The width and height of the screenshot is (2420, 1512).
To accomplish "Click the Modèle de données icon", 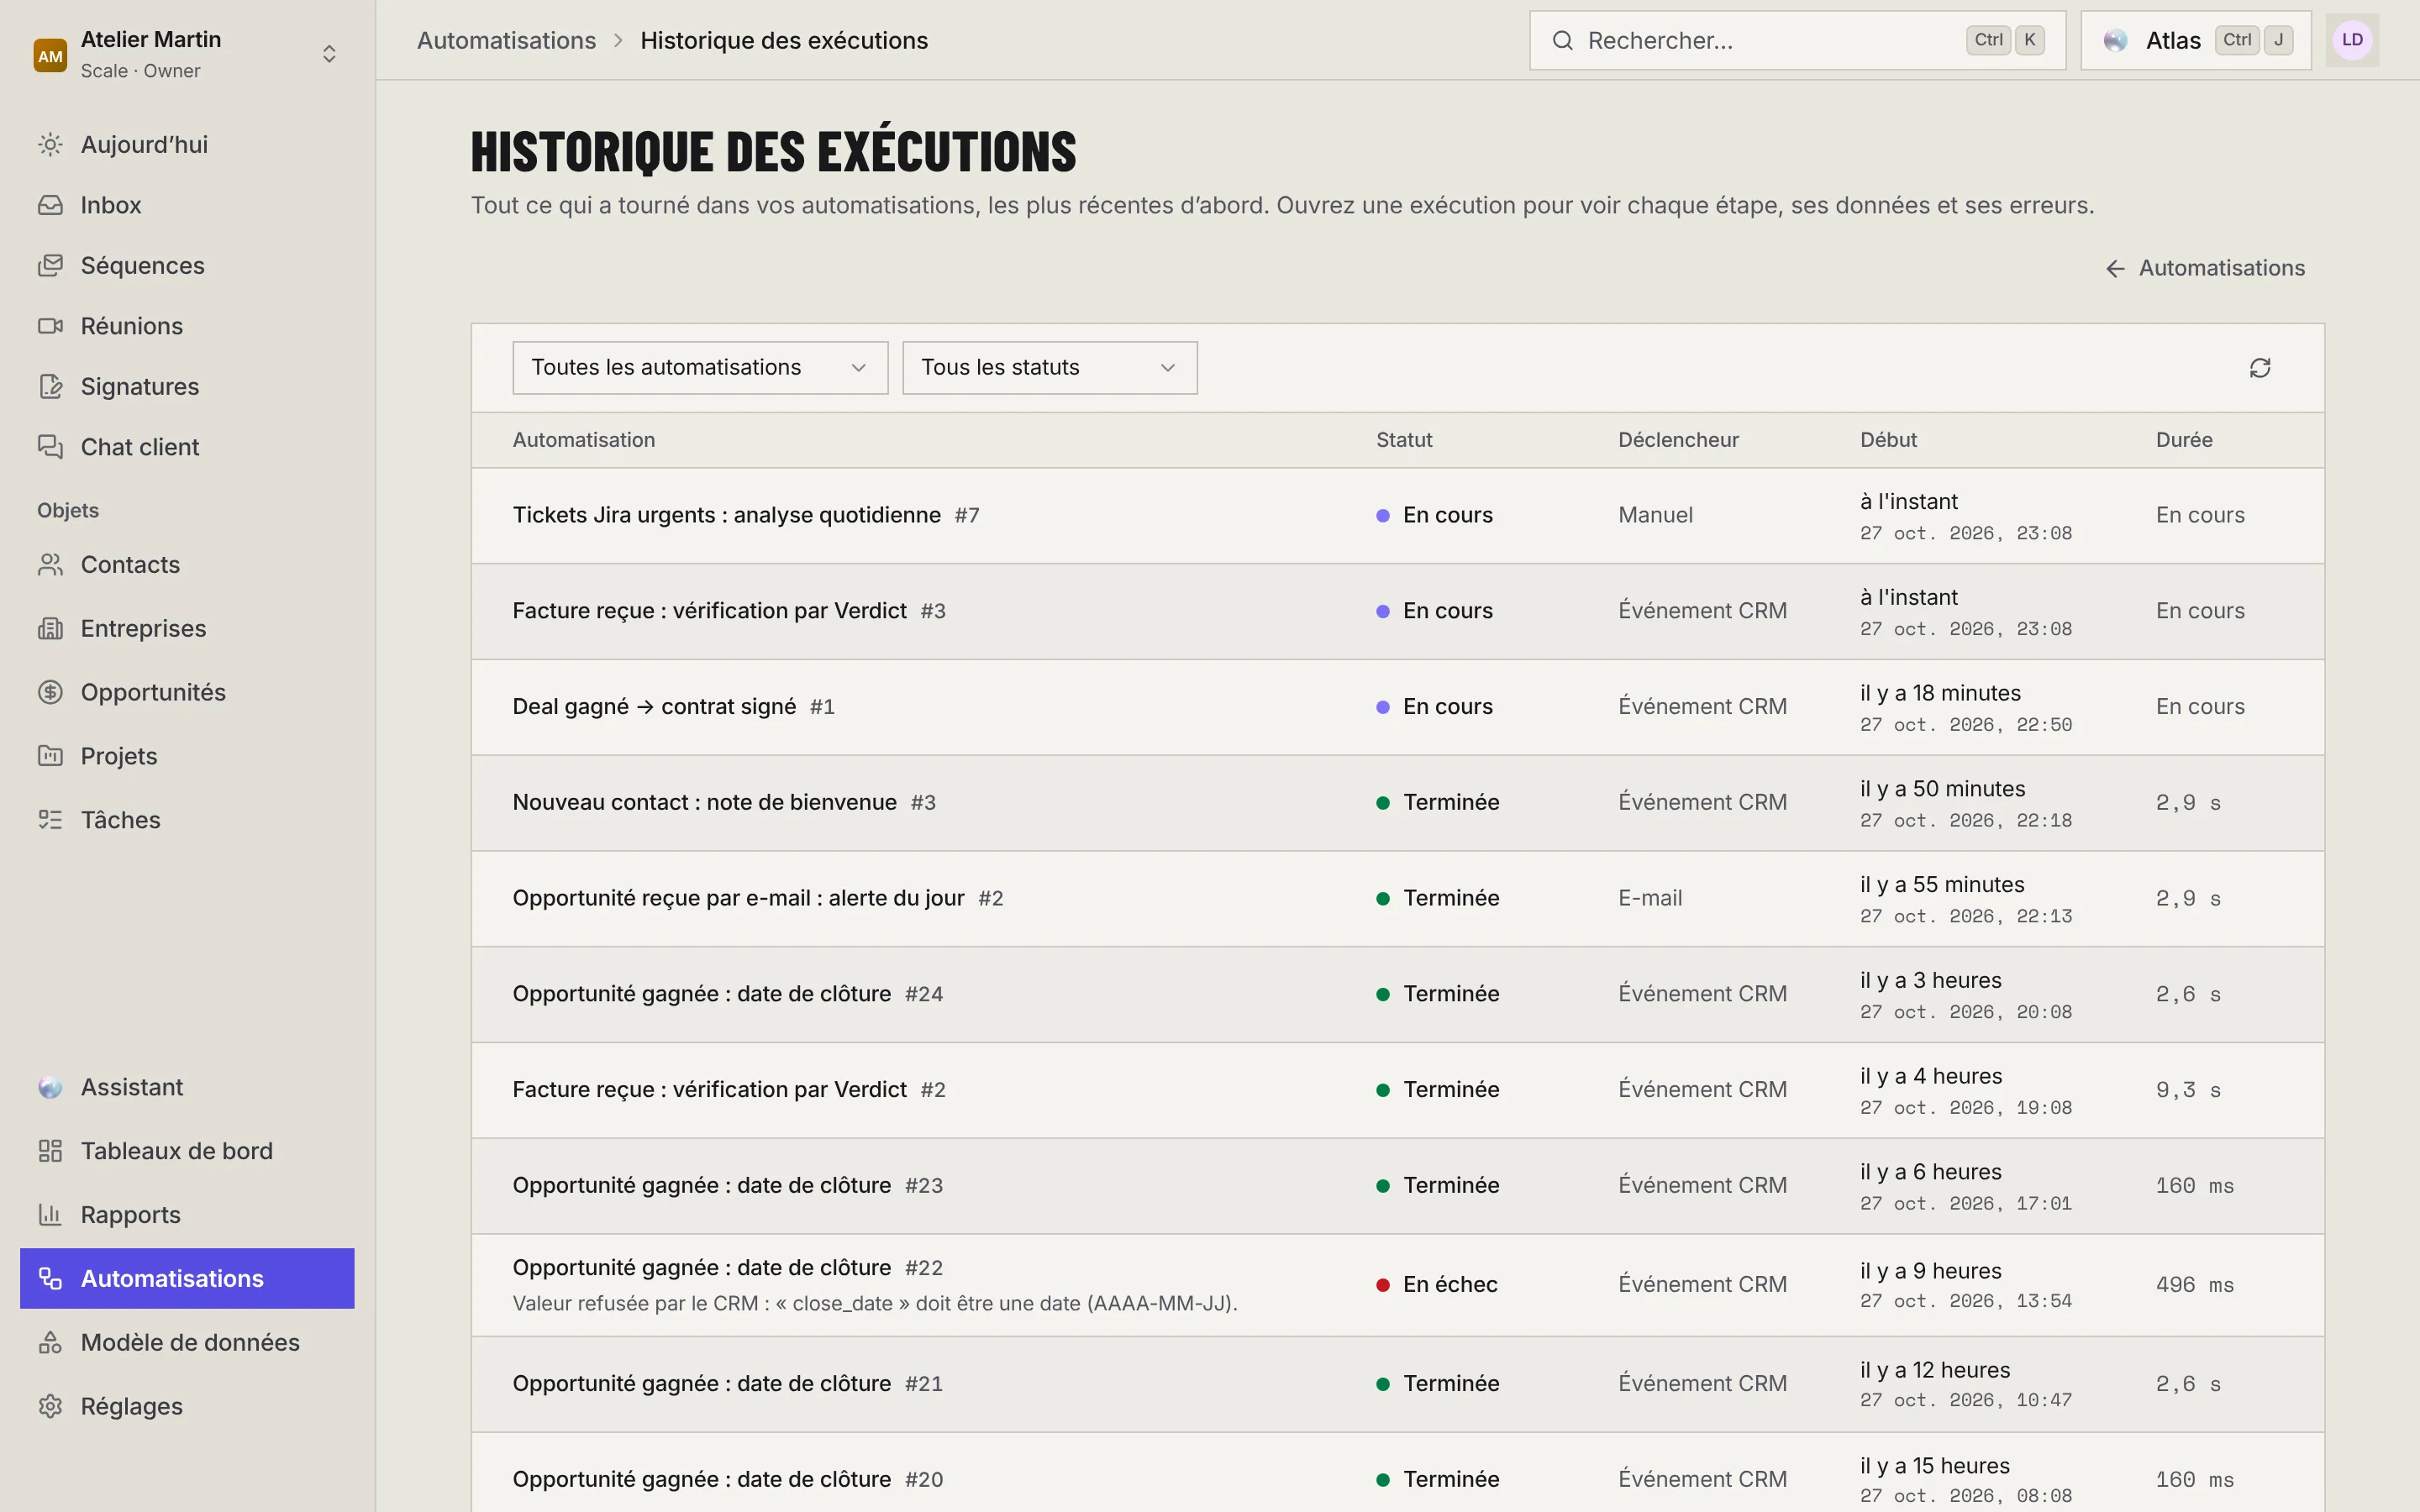I will pyautogui.click(x=50, y=1343).
